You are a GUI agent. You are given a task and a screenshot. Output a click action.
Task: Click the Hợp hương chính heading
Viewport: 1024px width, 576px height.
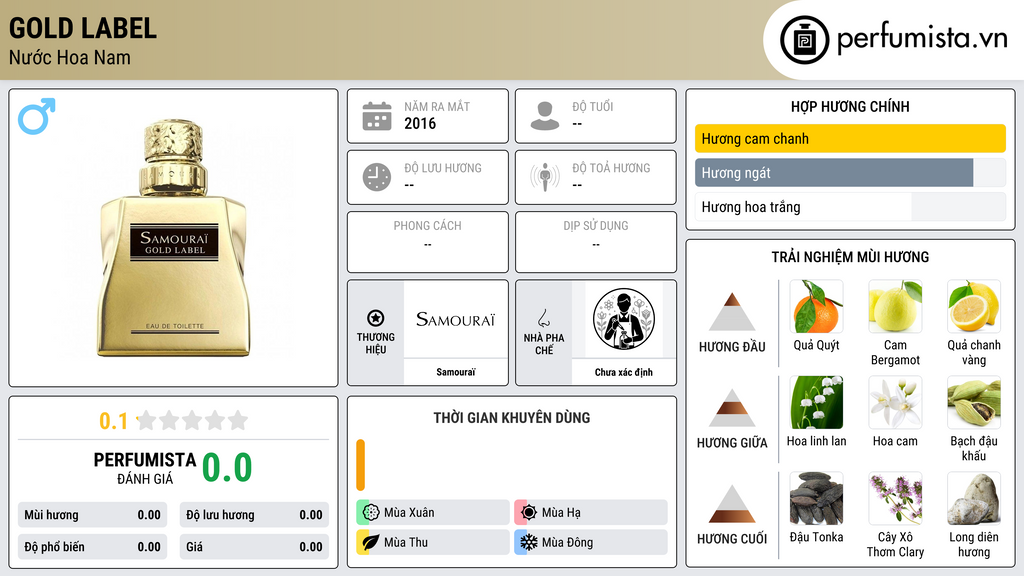850,106
